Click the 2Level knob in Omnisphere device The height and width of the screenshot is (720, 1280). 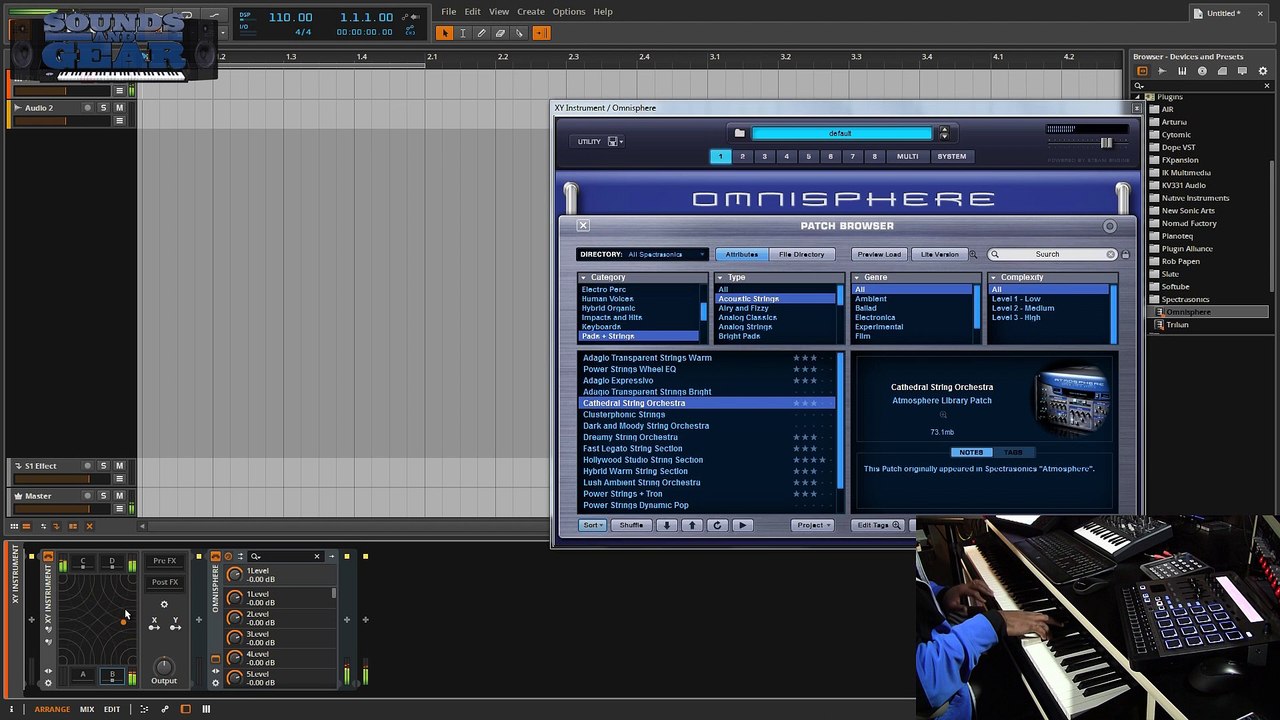(235, 618)
